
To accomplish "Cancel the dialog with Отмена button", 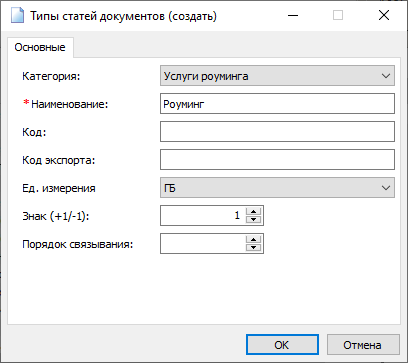I will [x=363, y=345].
